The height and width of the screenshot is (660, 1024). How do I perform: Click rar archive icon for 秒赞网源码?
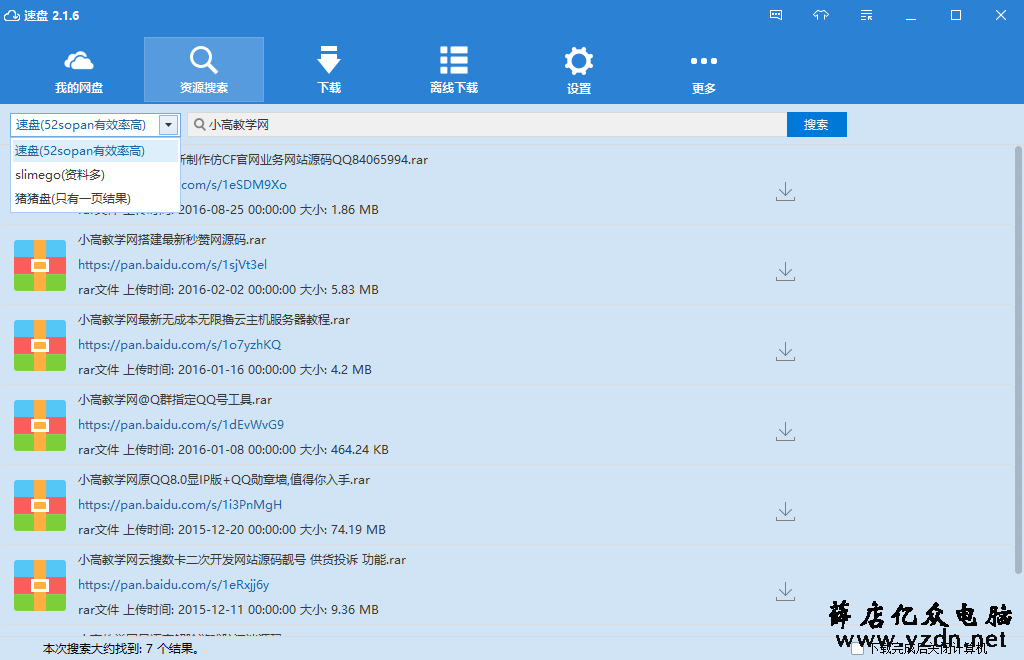click(40, 265)
